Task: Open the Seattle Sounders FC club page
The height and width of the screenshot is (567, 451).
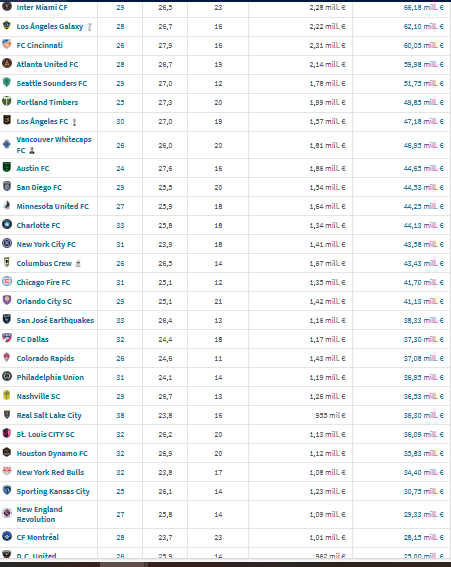Action: click(x=52, y=83)
